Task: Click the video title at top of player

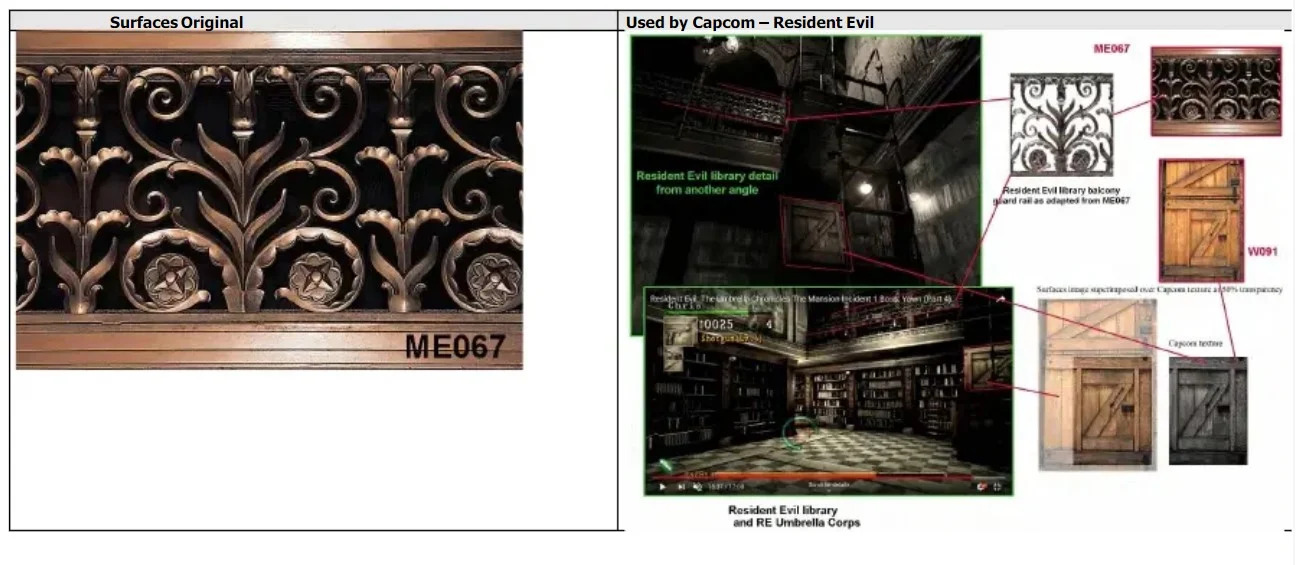Action: coord(801,298)
